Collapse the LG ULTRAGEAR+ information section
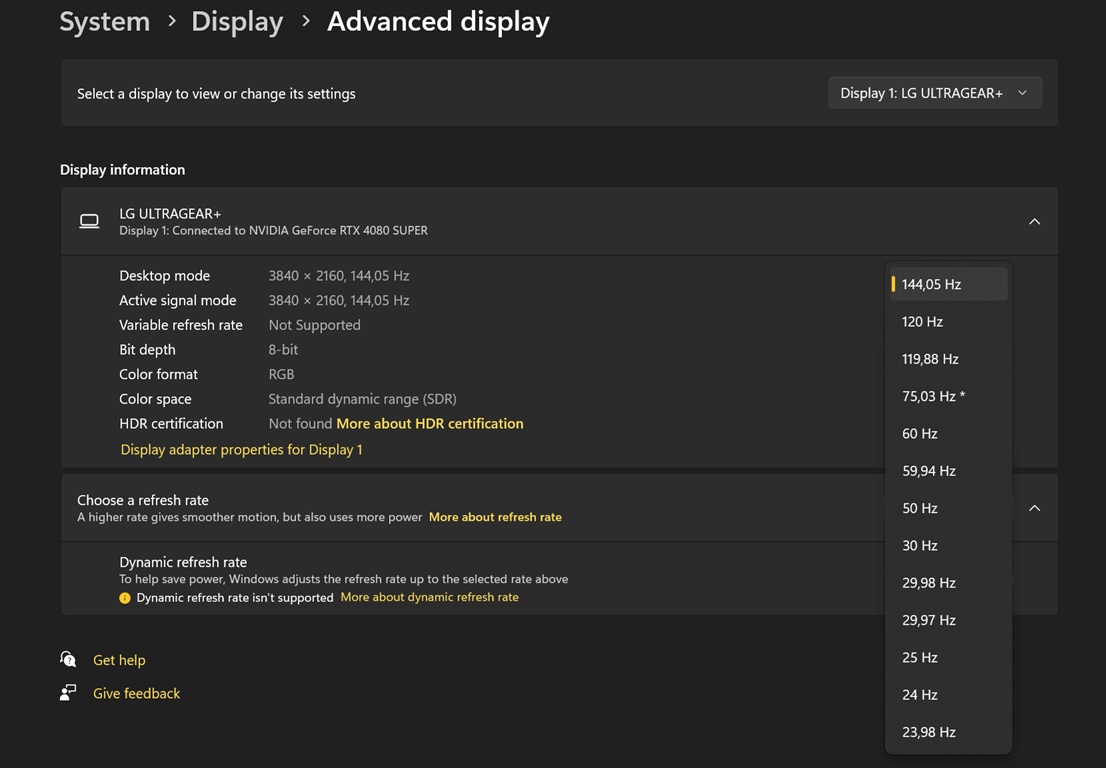This screenshot has width=1106, height=768. click(x=1034, y=221)
